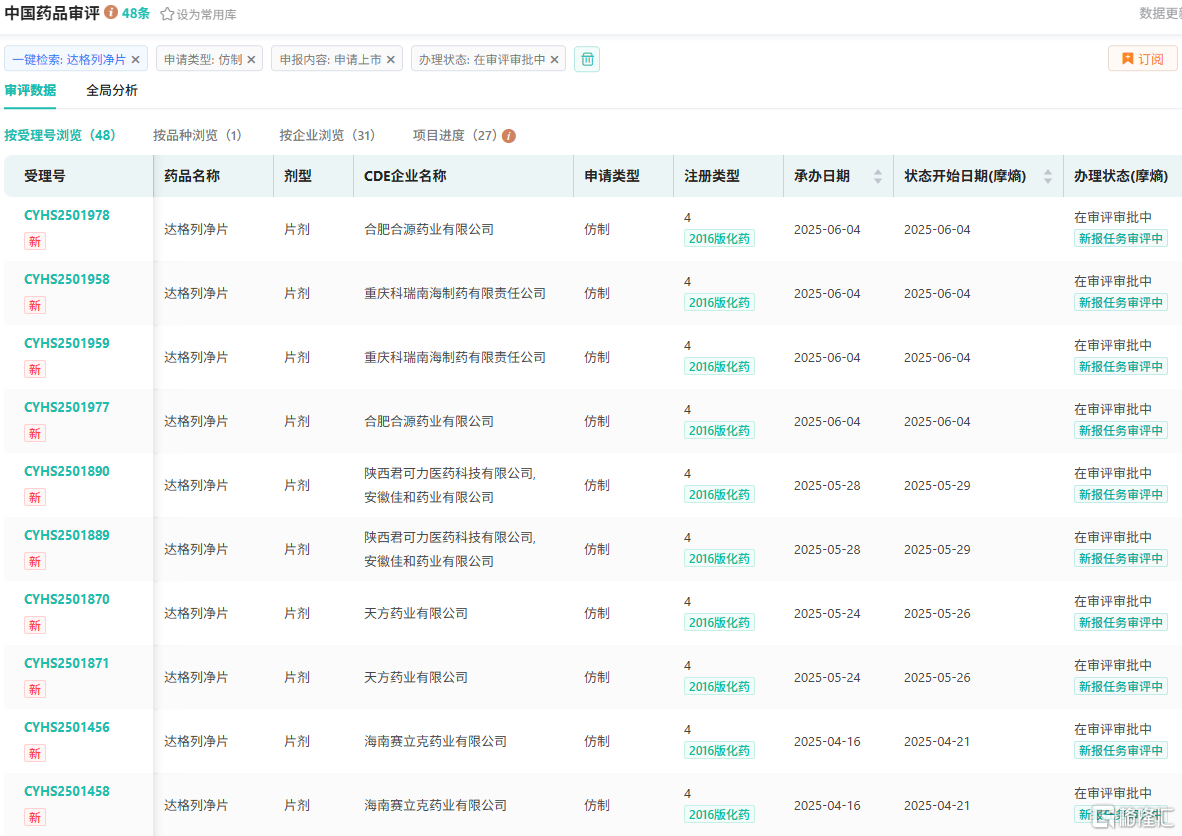Click the 48条 result count
Viewport: 1182px width, 836px height.
coord(136,14)
